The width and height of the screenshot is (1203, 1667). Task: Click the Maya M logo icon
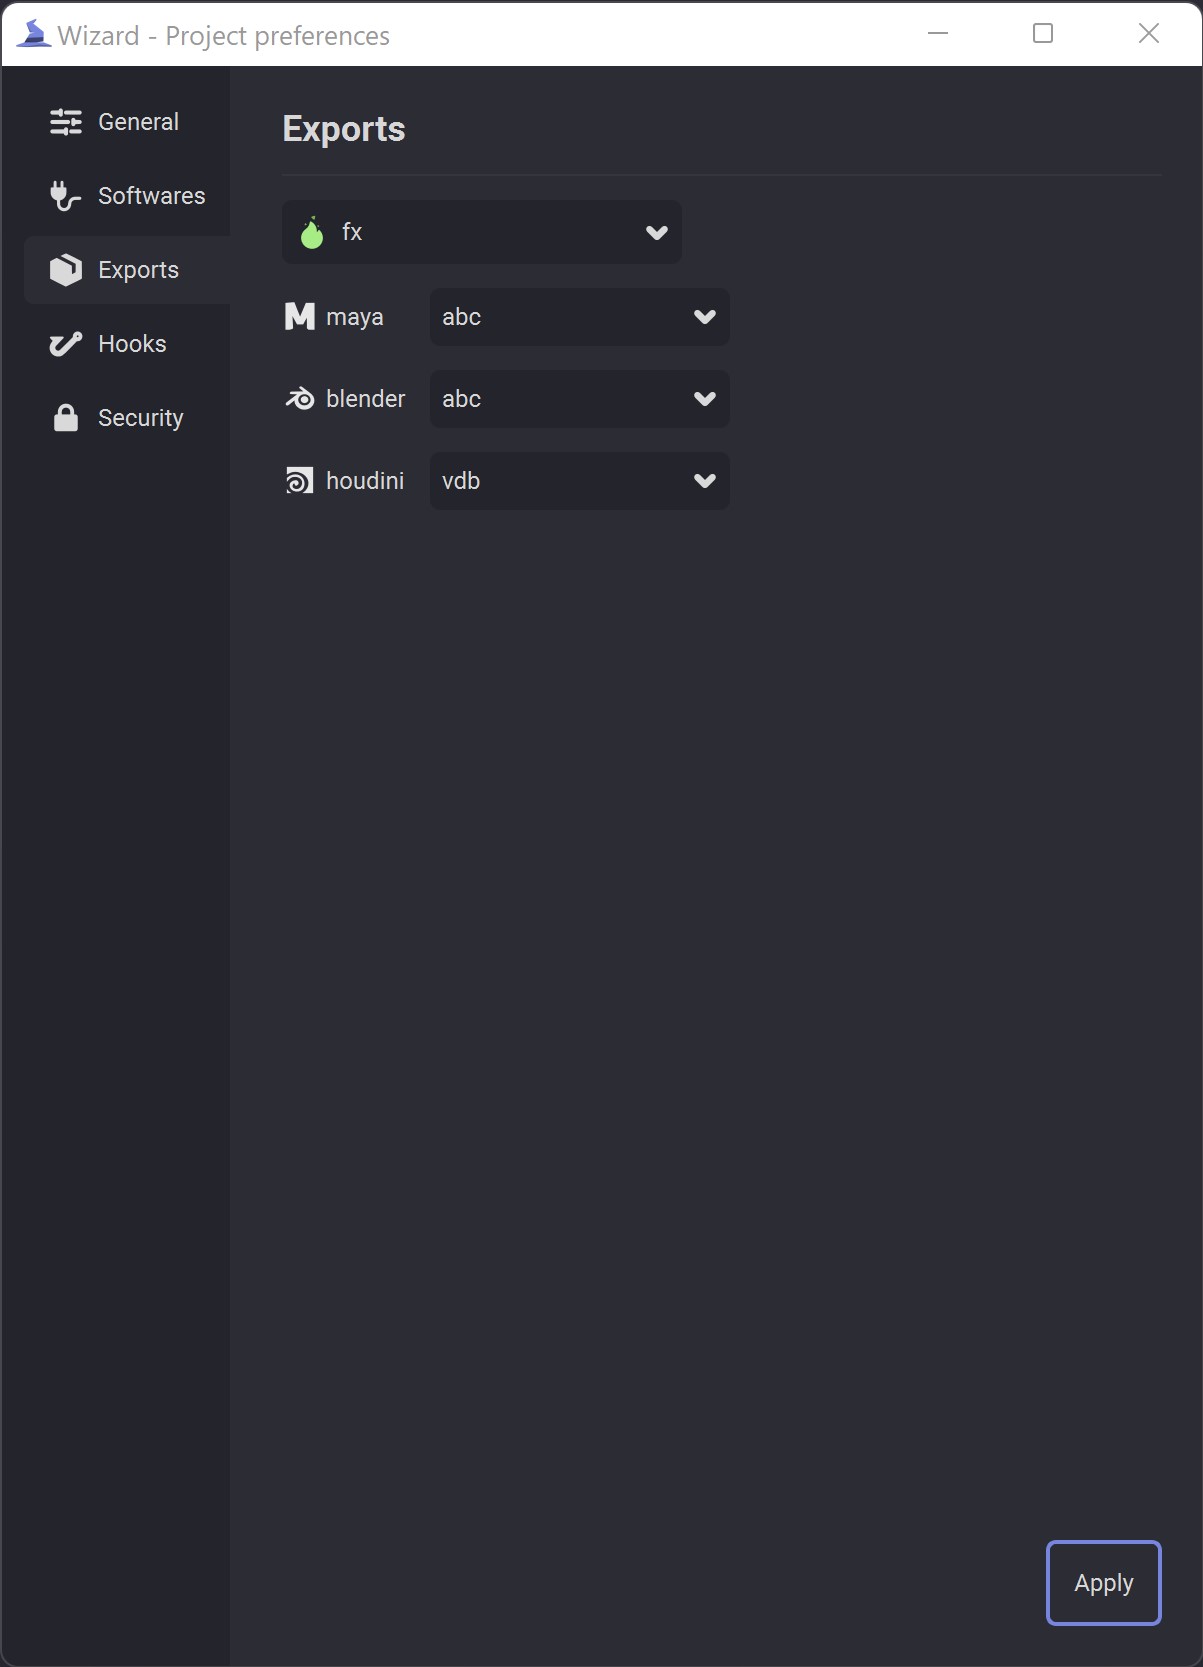[300, 317]
